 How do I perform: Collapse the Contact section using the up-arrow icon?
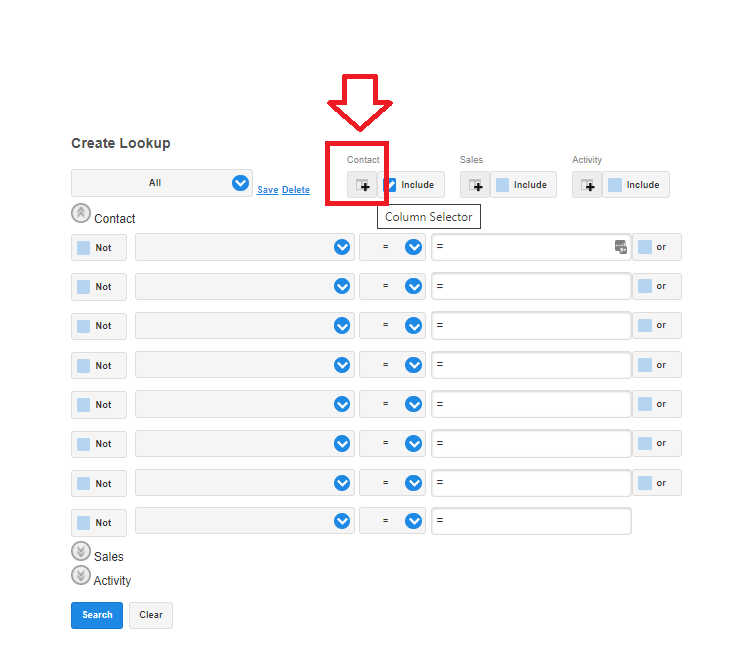point(81,213)
